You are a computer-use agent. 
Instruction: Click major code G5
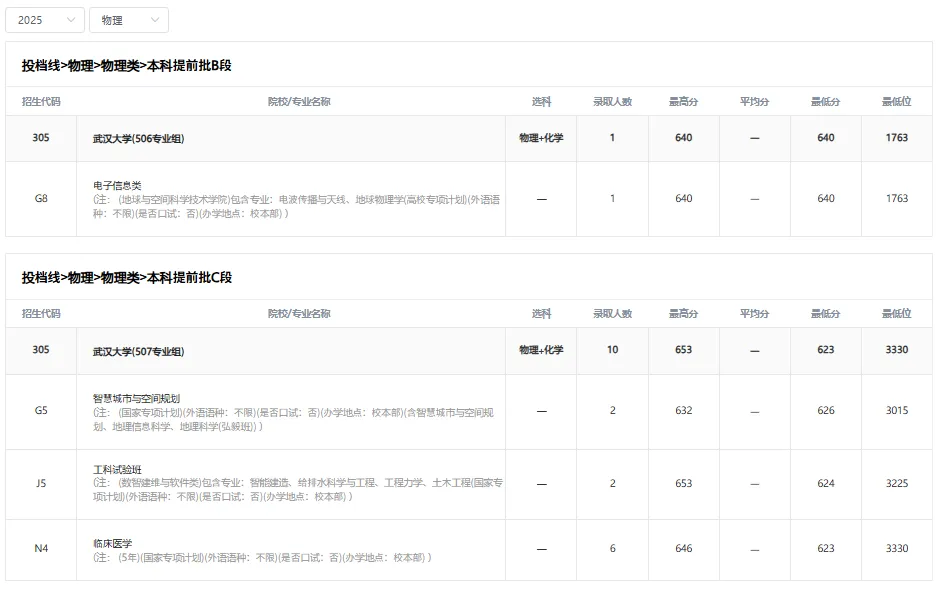41,410
